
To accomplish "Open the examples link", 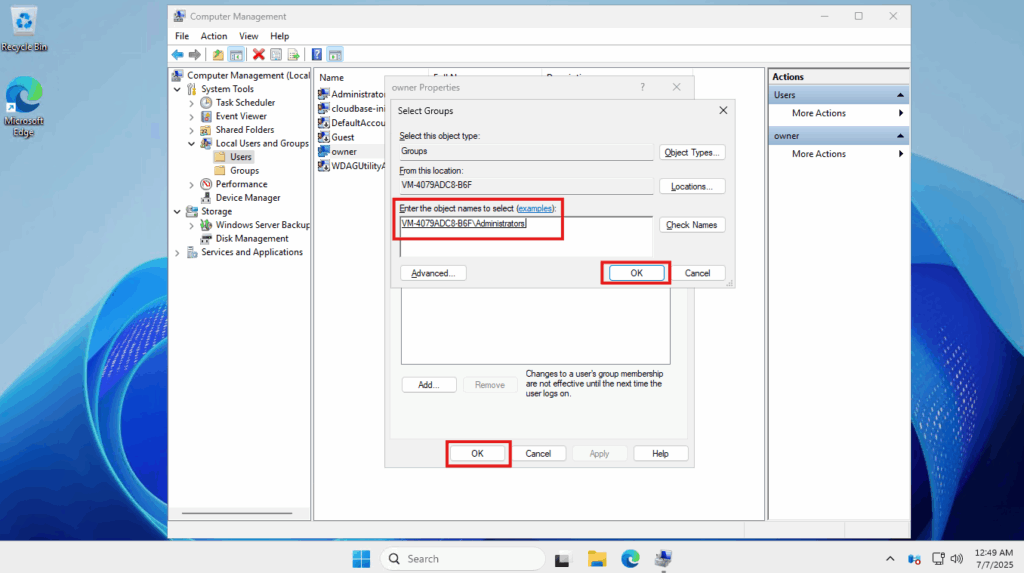I will tap(533, 207).
